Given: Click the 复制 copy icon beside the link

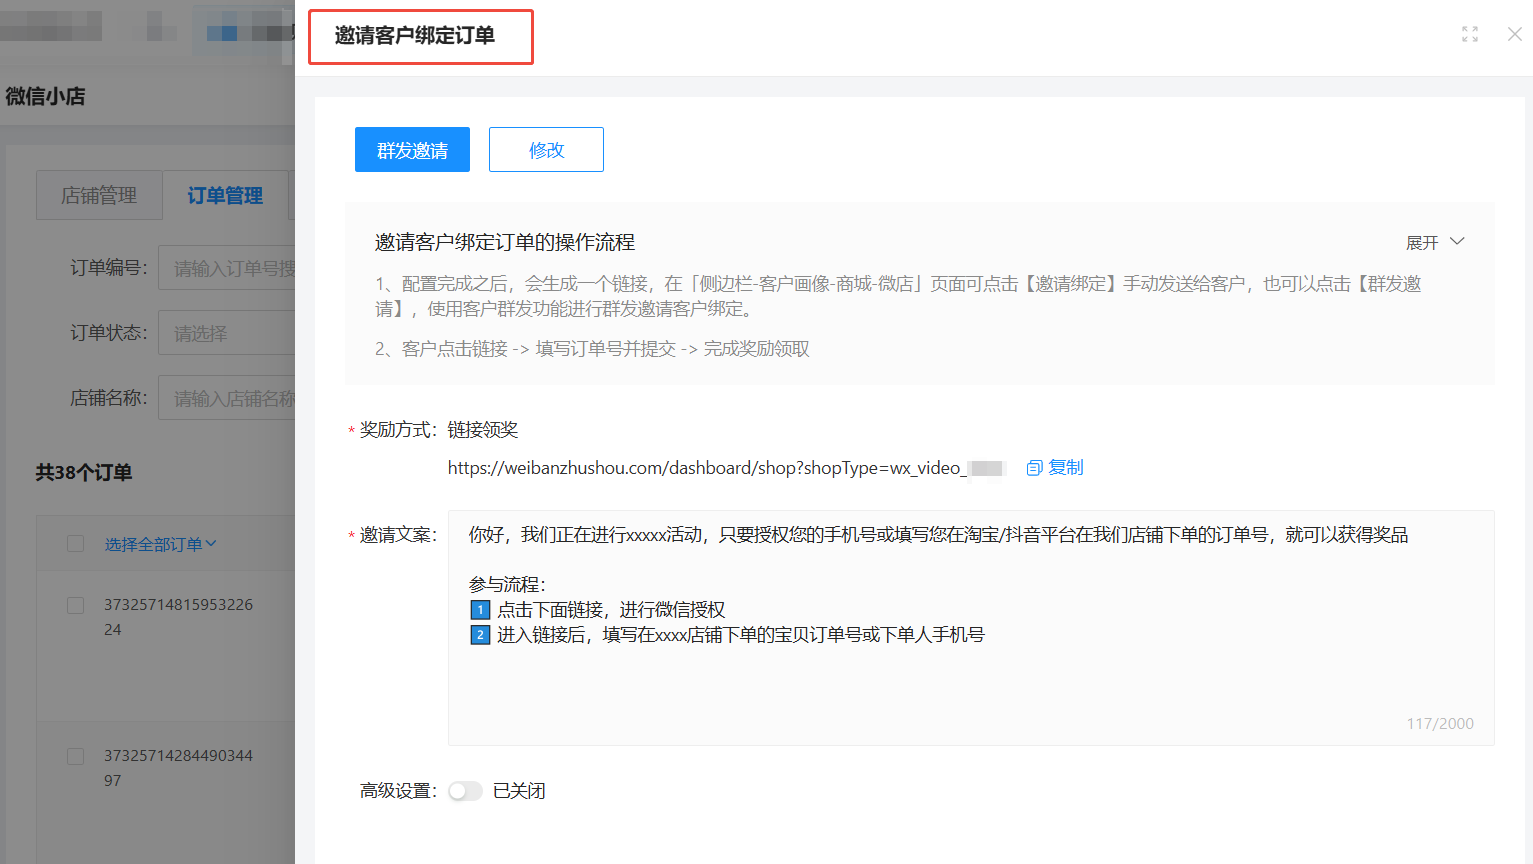Looking at the screenshot, I should (x=1034, y=468).
